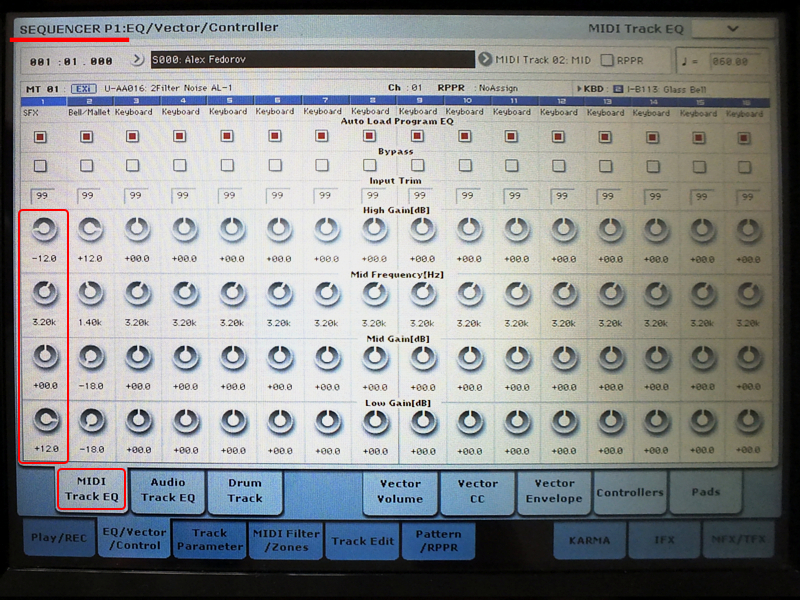Screen dimensions: 800x600
Task: Select track 1 Mid Gain knob
Action: point(45,356)
